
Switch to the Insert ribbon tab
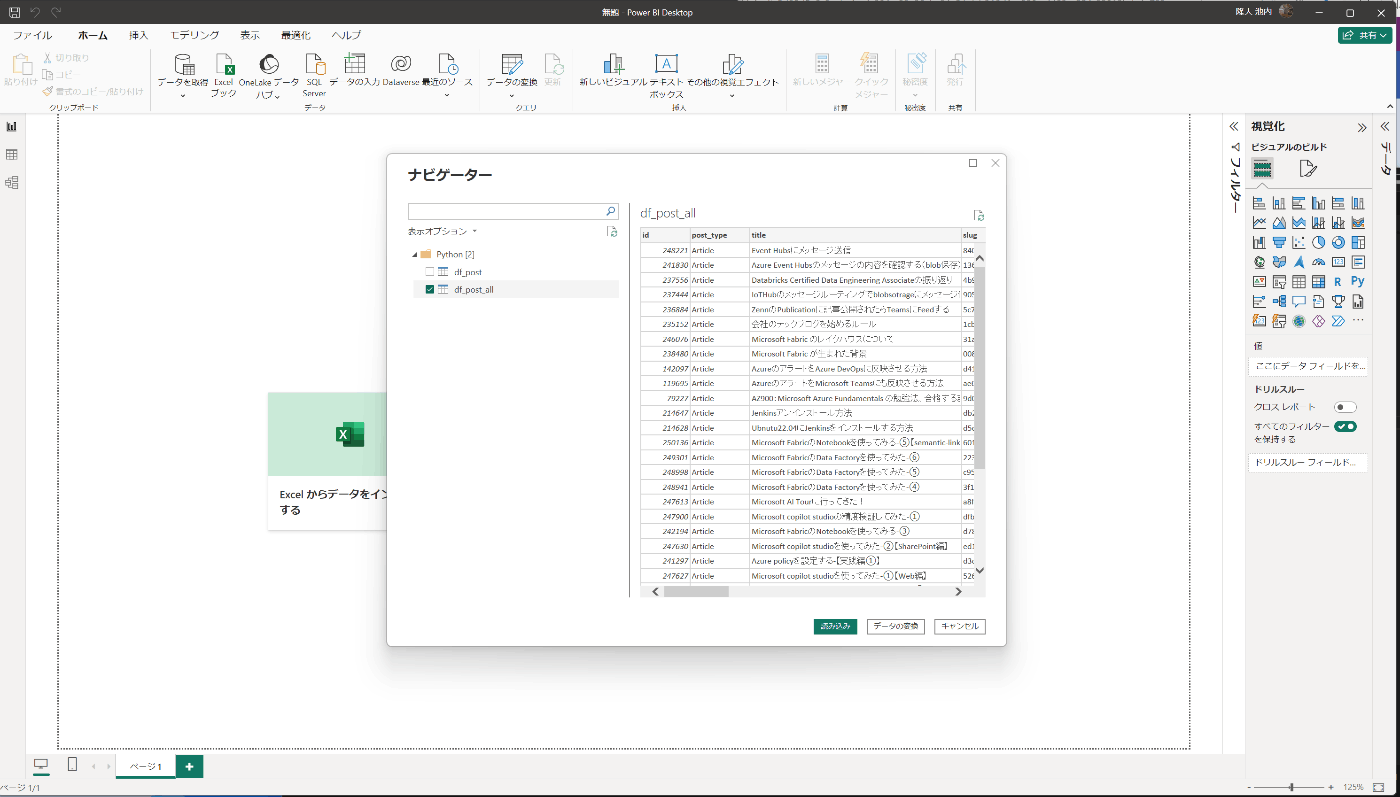tap(139, 35)
